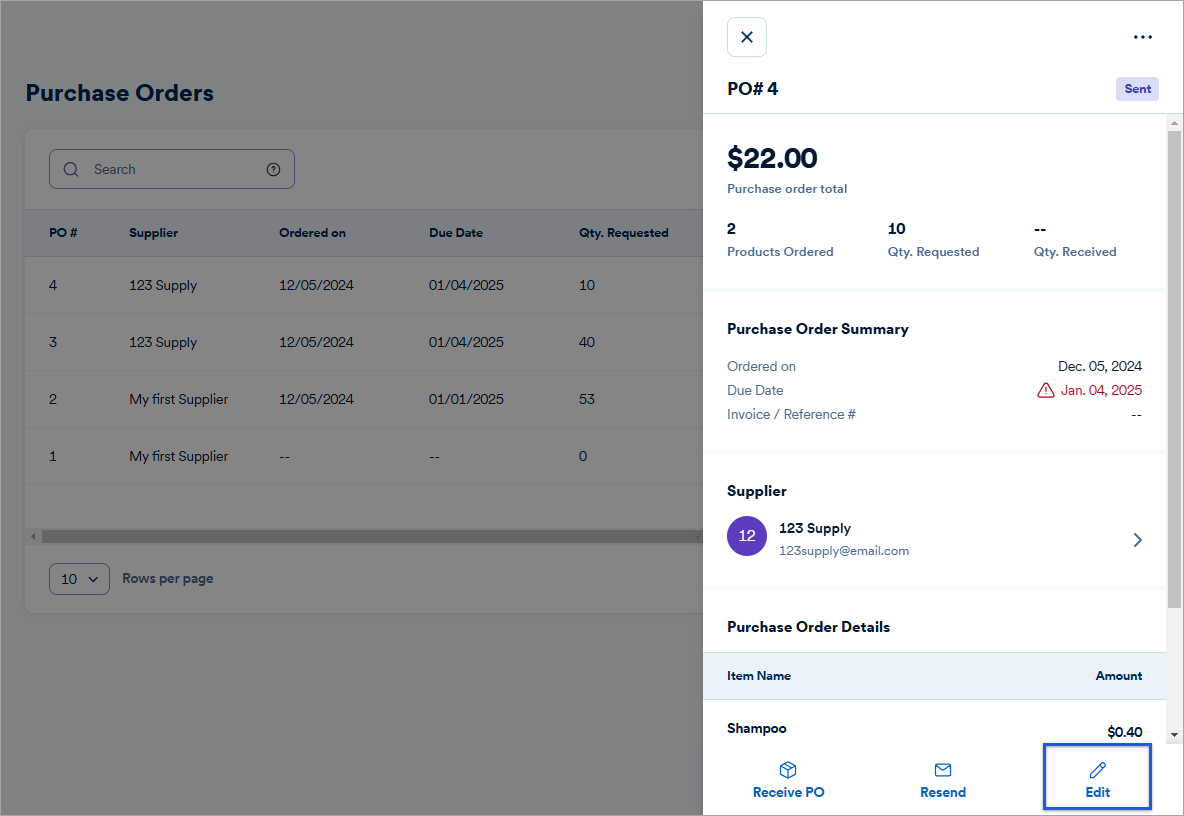Sort by the Supplier column header

point(153,232)
